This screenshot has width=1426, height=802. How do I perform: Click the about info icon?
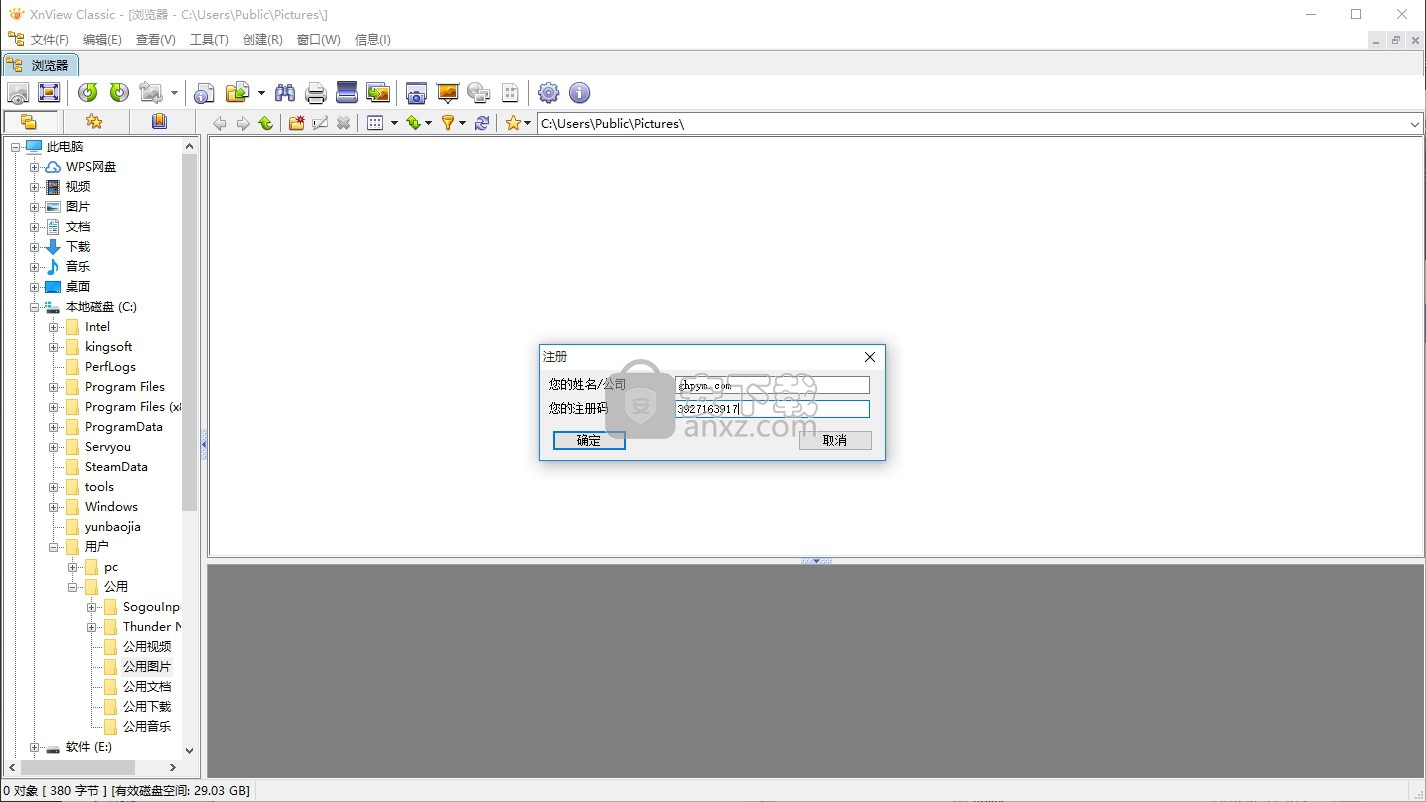point(579,93)
